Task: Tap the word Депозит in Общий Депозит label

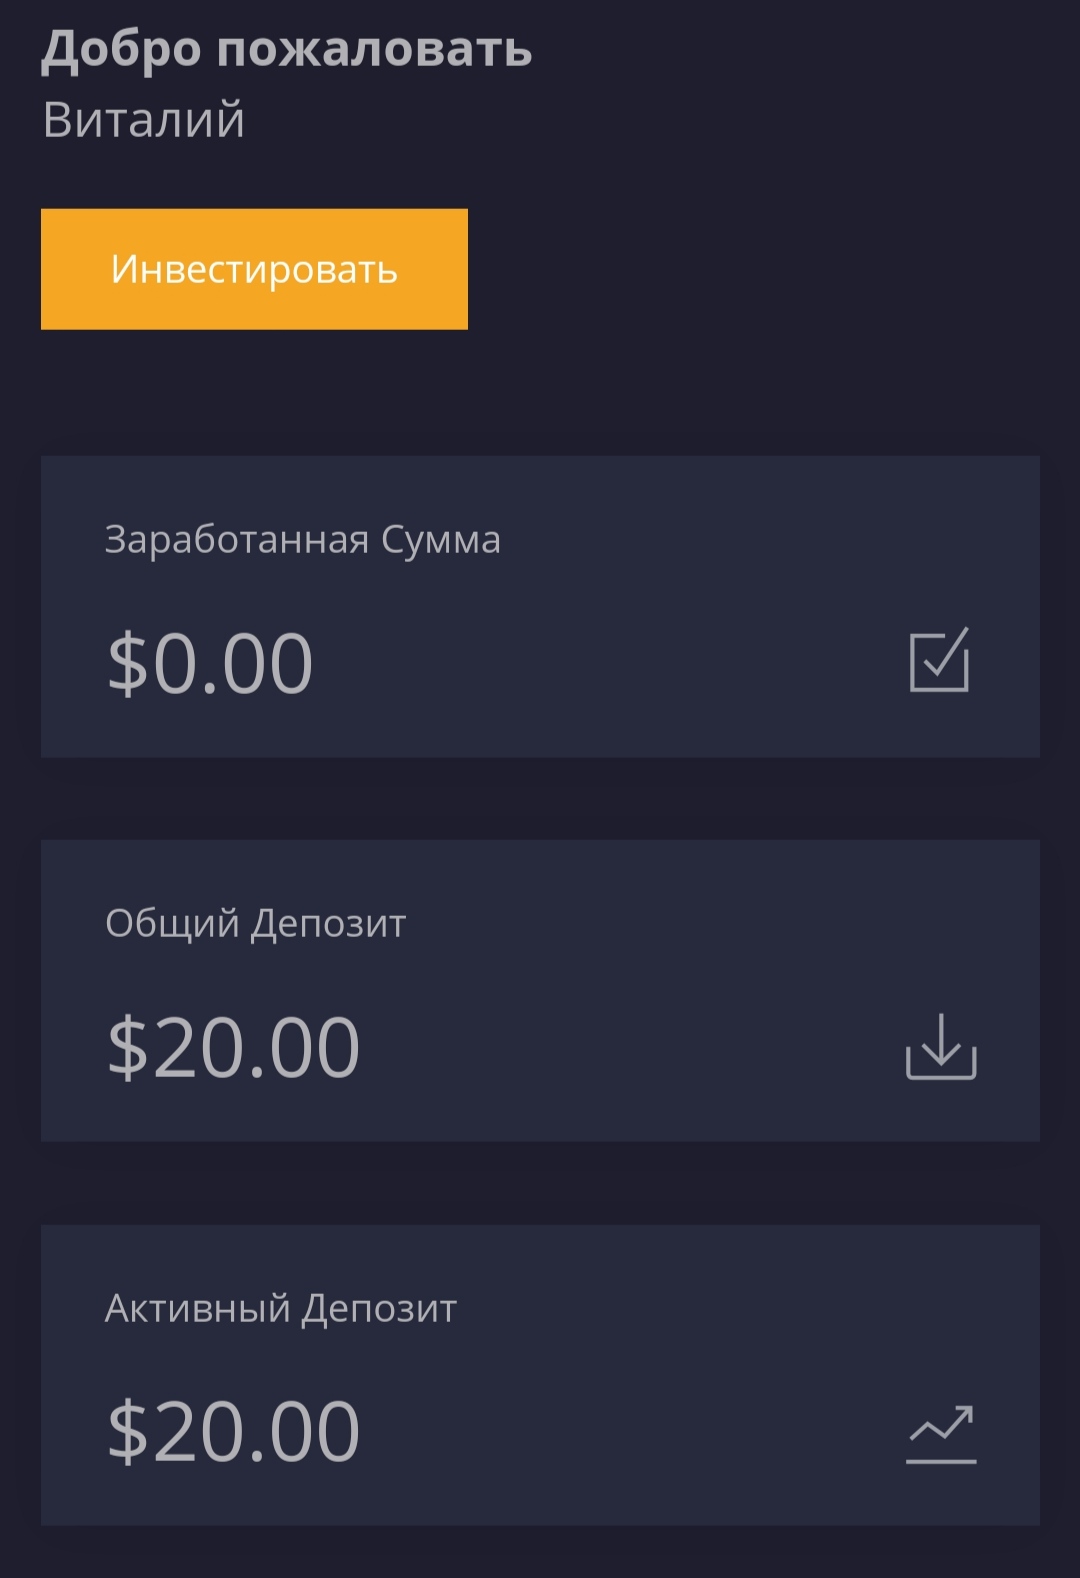Action: point(328,924)
